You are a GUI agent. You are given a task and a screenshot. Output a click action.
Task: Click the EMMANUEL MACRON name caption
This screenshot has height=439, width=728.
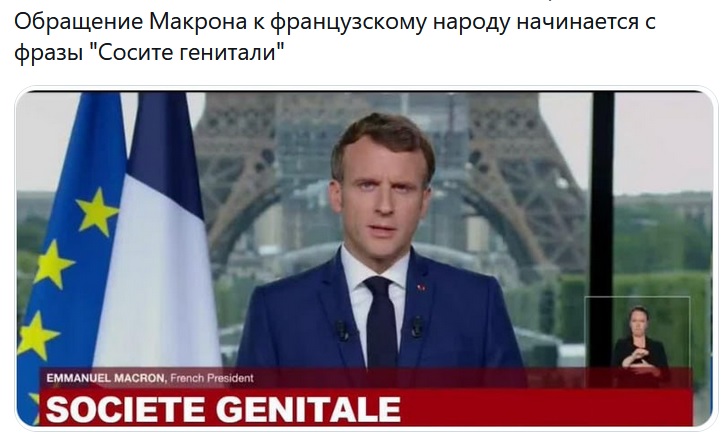[x=106, y=378]
